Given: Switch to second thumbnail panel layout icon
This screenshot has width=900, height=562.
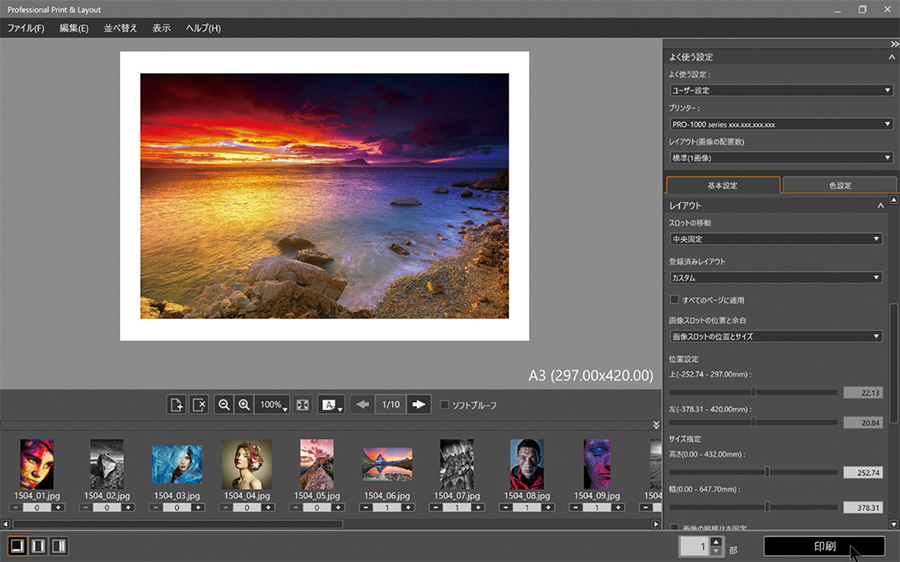Looking at the screenshot, I should click(x=38, y=546).
